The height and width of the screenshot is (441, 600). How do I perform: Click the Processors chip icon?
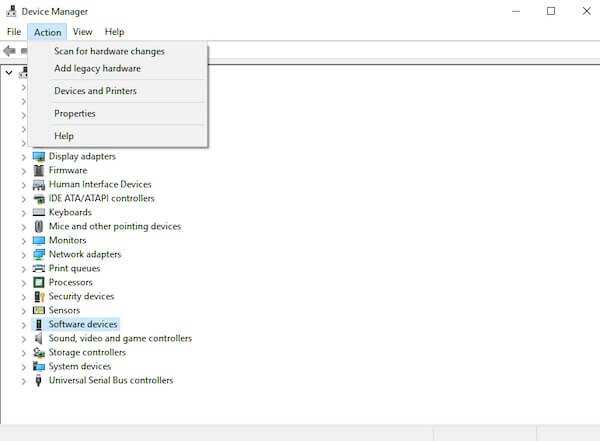click(x=39, y=283)
